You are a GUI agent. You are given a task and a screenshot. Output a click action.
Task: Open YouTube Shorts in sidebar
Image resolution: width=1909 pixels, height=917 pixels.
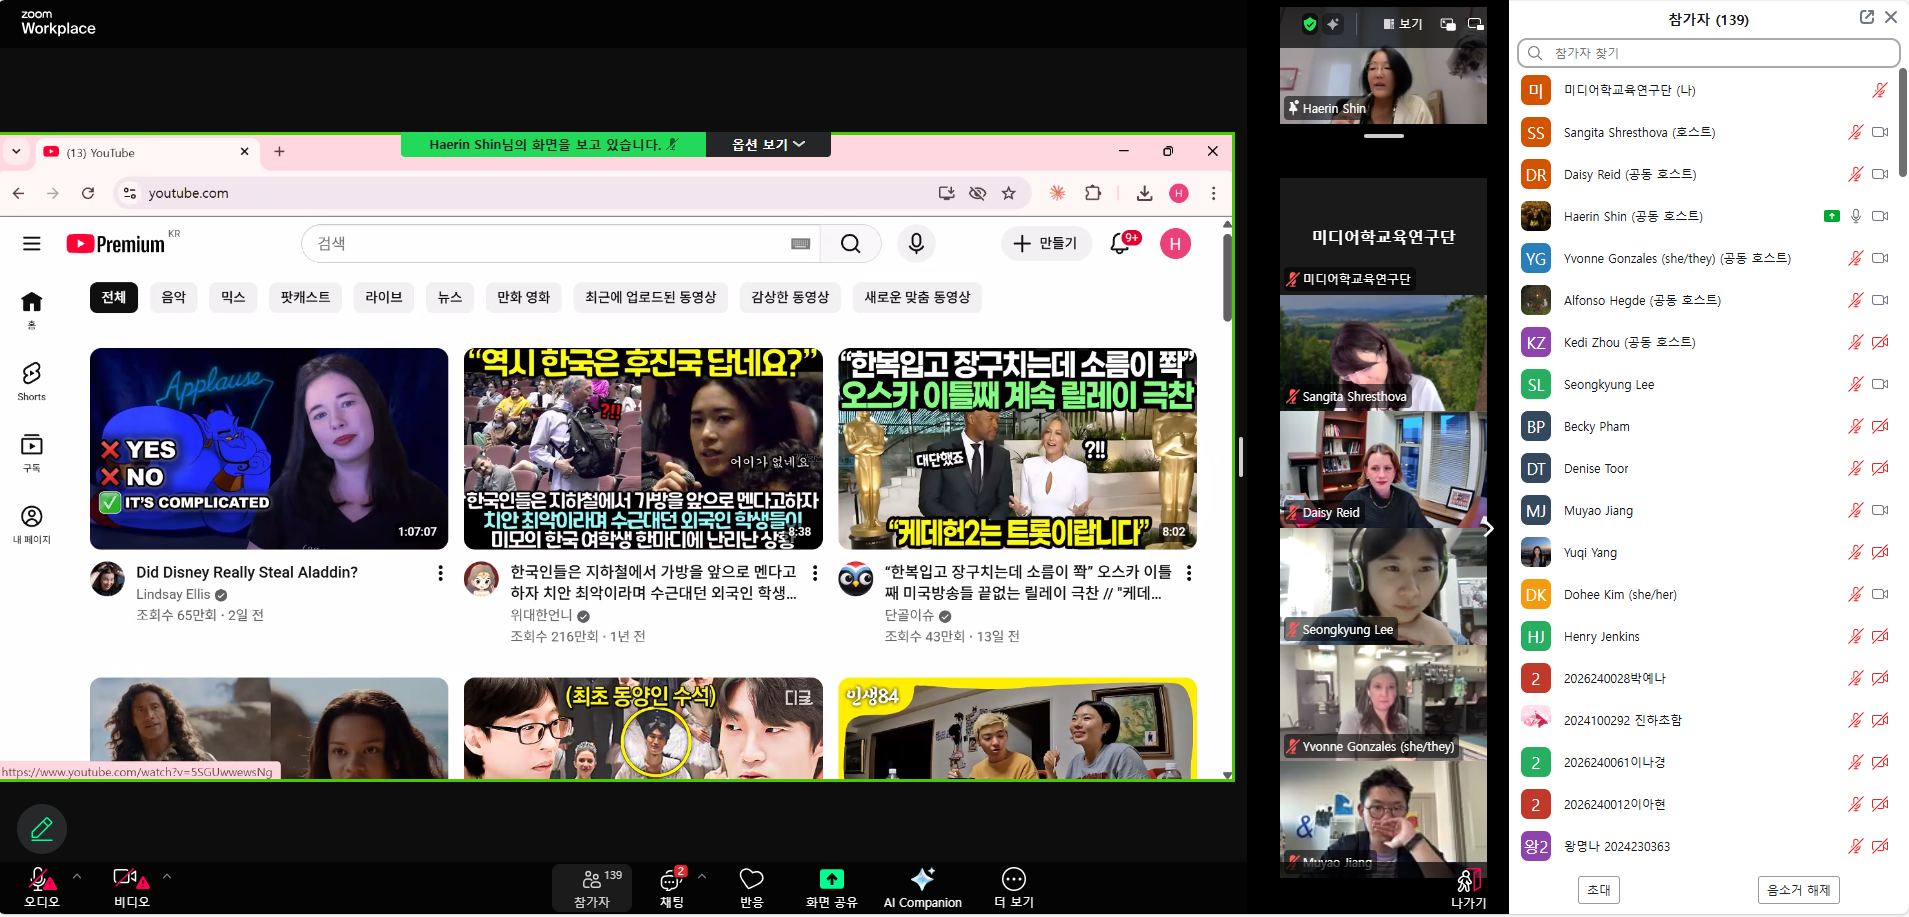32,381
